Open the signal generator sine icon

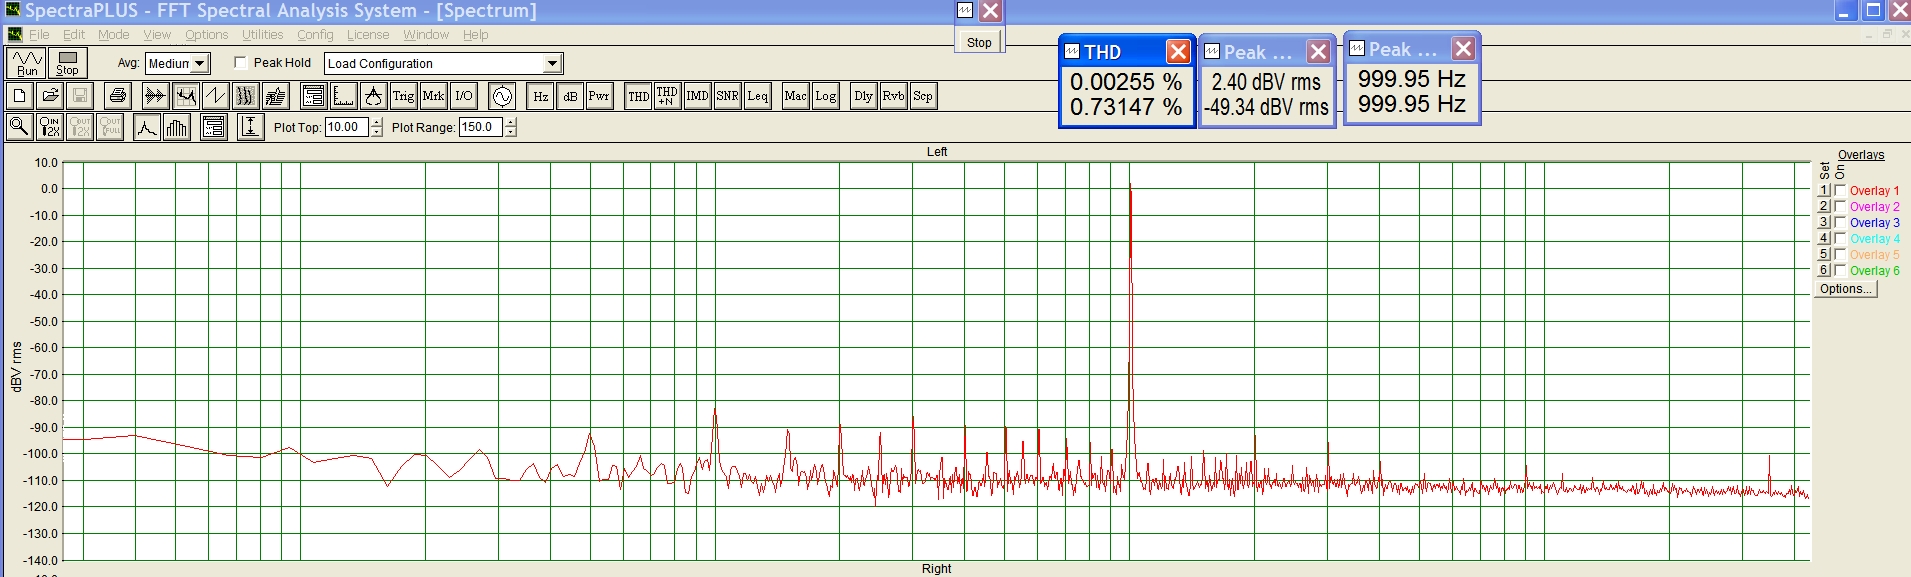coord(502,96)
